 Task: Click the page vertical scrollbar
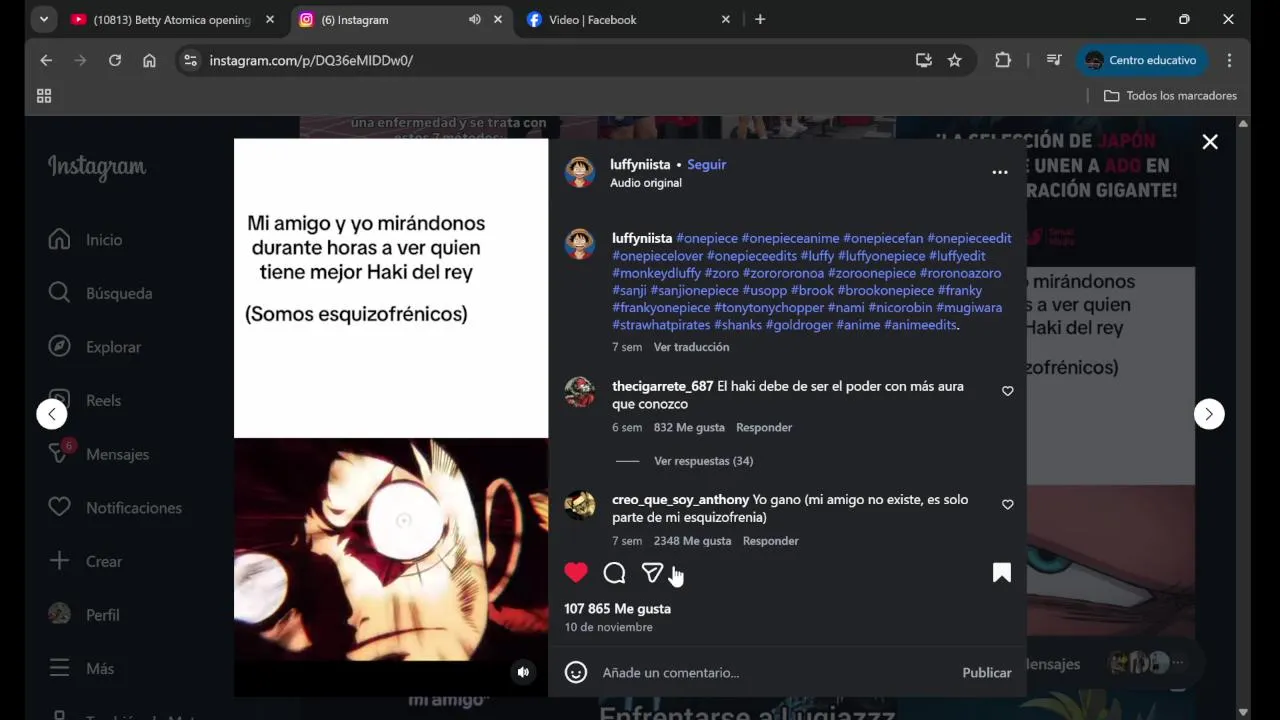(x=1243, y=418)
